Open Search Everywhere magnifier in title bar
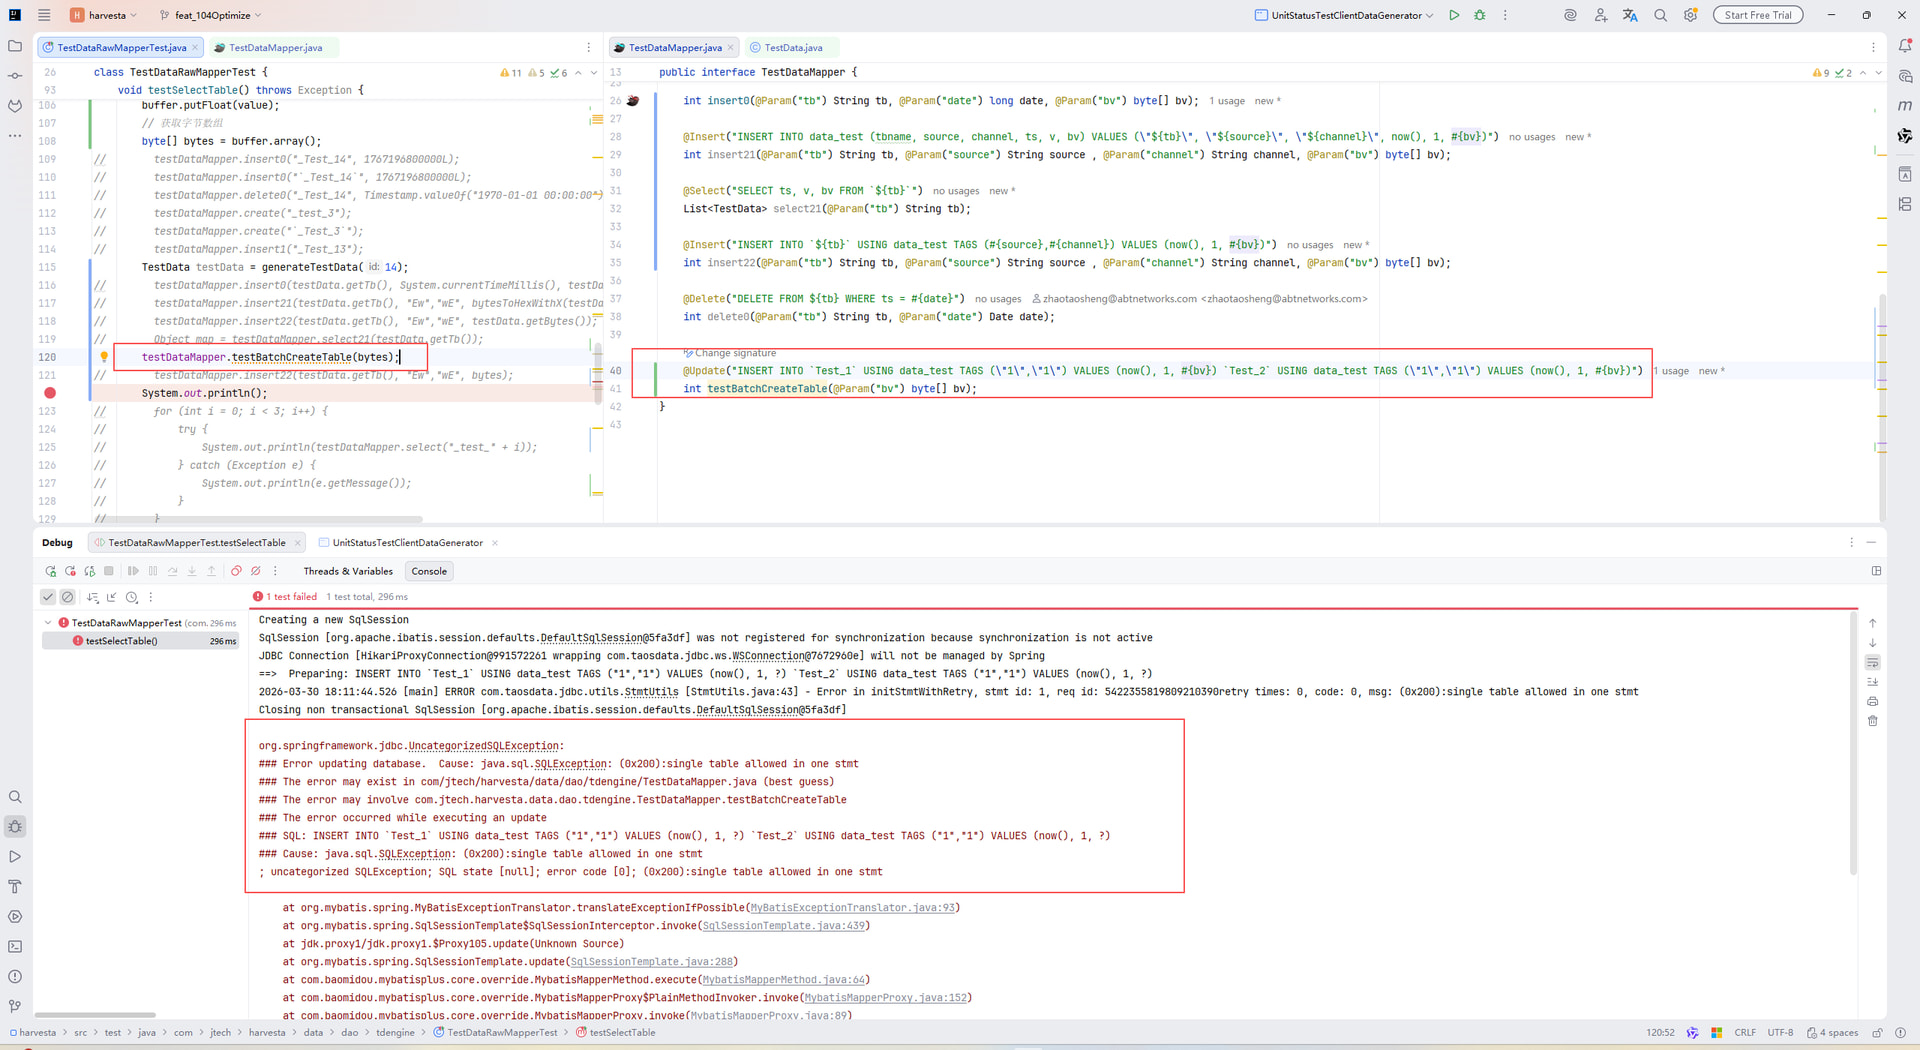1920x1050 pixels. coord(1660,15)
